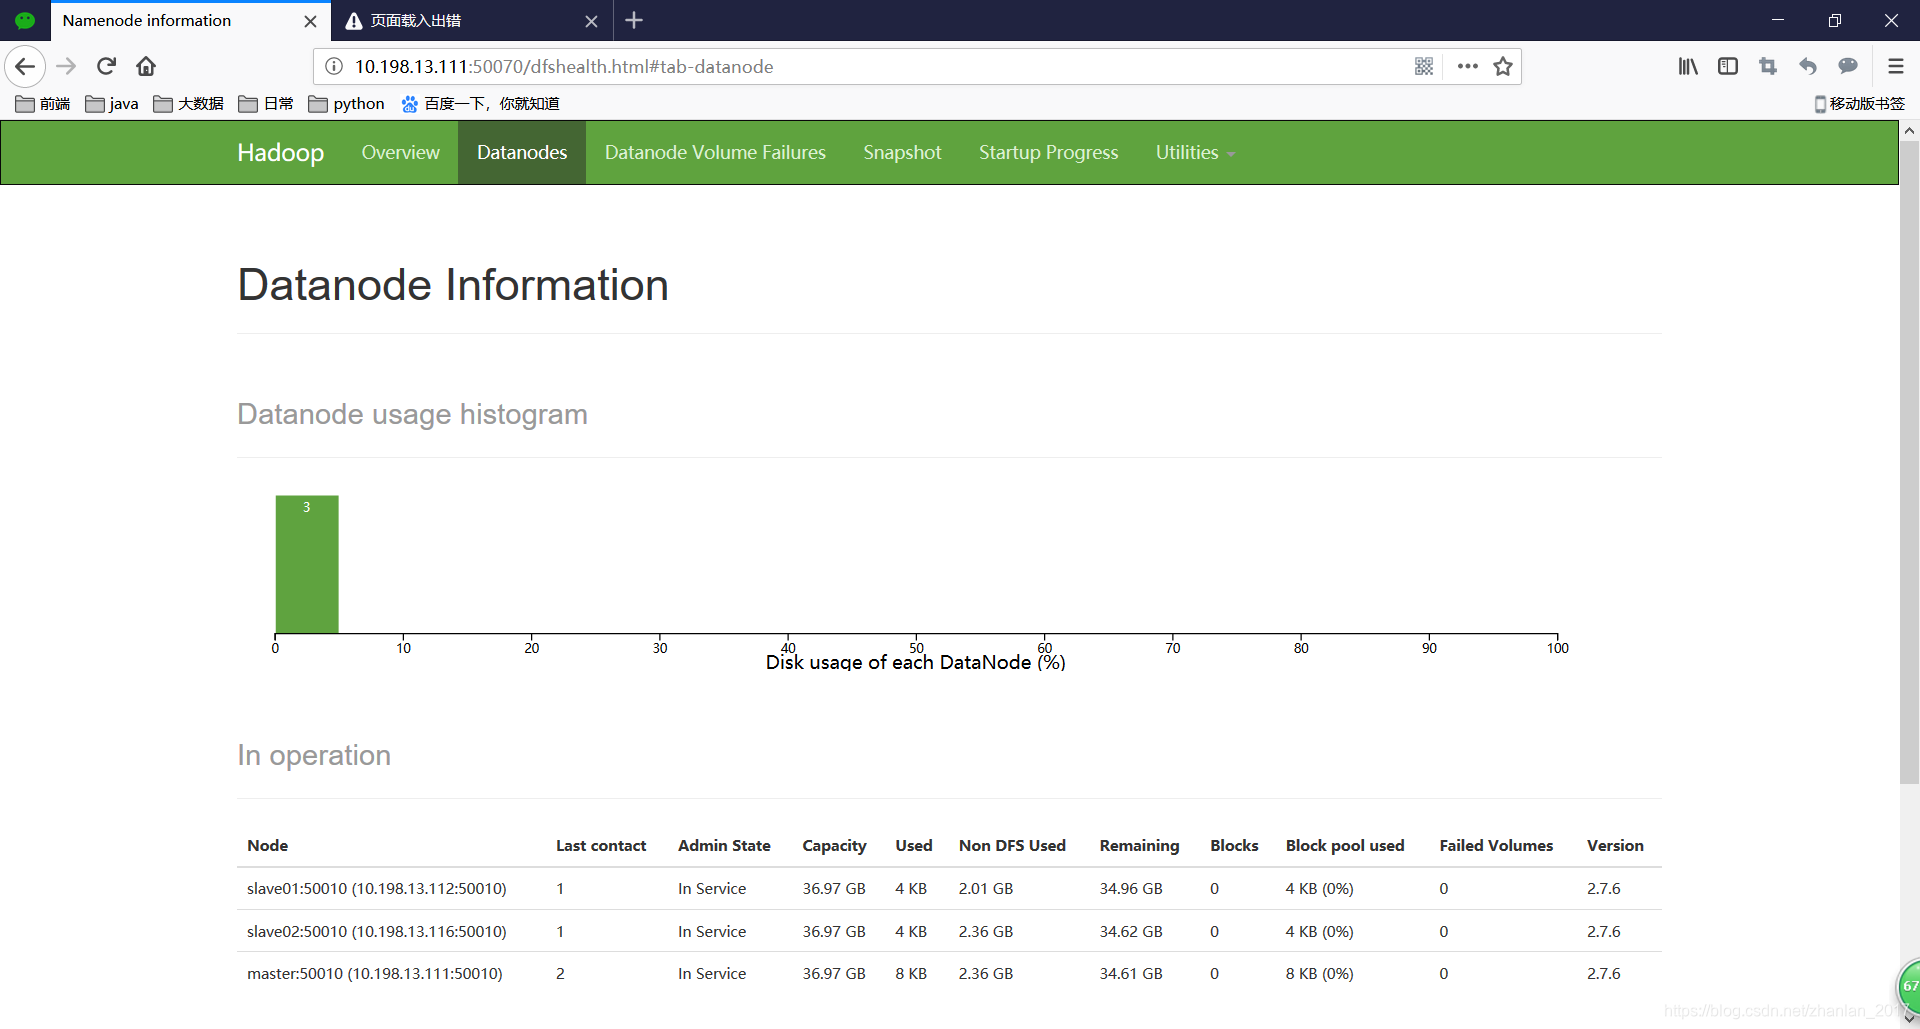Click the 34.61 GB remaining value

[x=1131, y=974]
